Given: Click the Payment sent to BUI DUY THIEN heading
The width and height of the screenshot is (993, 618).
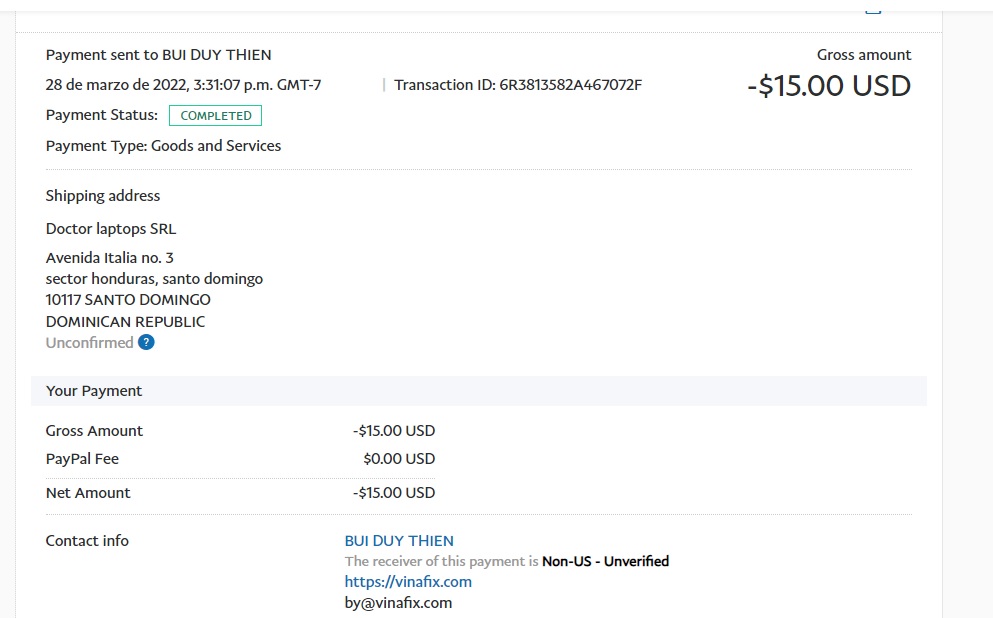Looking at the screenshot, I should pos(158,55).
